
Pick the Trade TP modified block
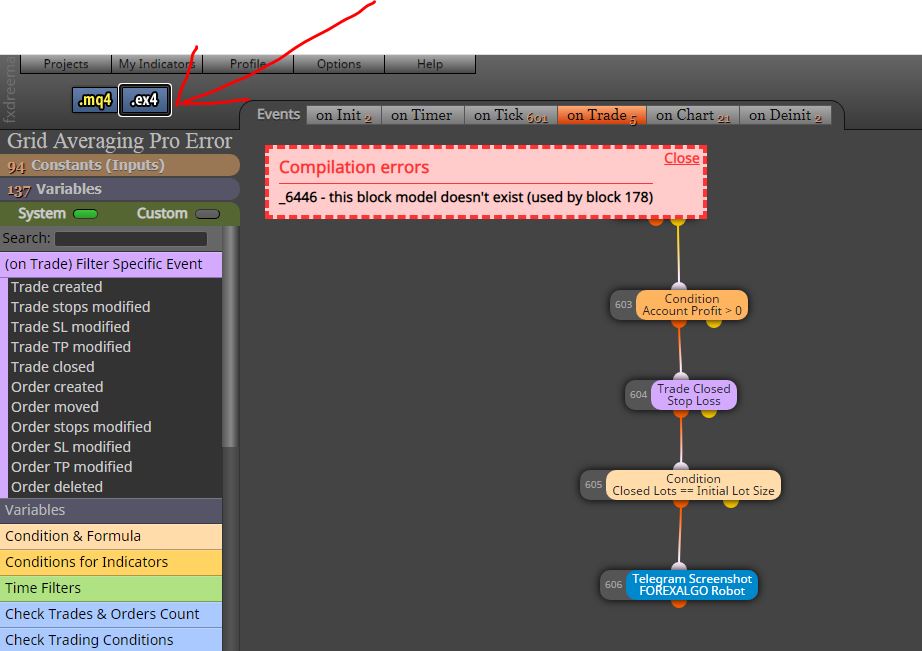[71, 347]
